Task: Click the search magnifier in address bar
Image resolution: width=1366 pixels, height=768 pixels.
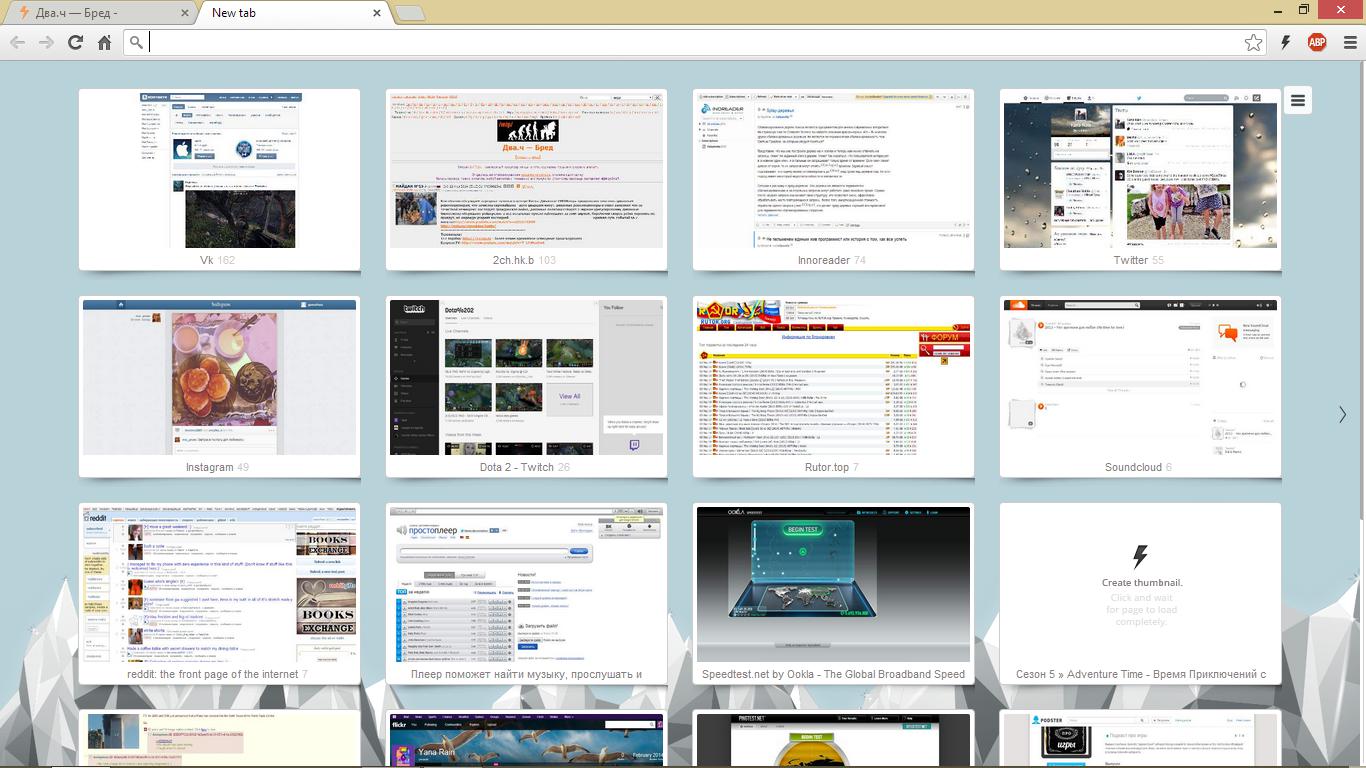Action: (136, 42)
